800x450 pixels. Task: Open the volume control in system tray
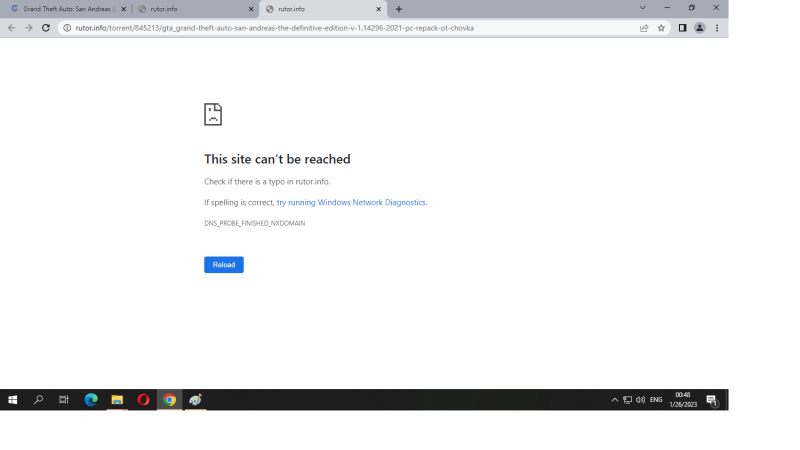[640, 400]
